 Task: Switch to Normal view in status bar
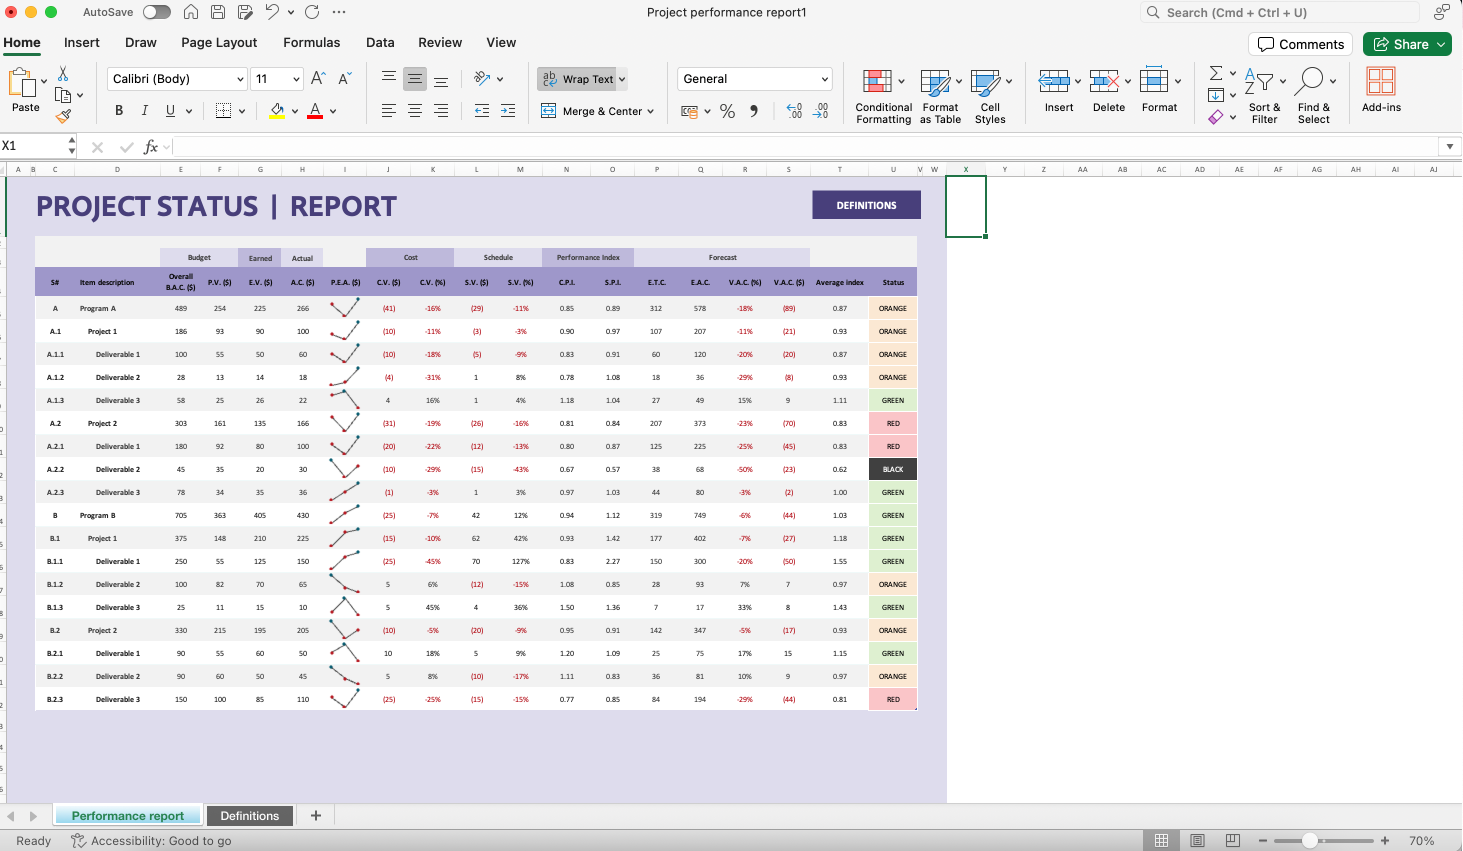point(1161,841)
